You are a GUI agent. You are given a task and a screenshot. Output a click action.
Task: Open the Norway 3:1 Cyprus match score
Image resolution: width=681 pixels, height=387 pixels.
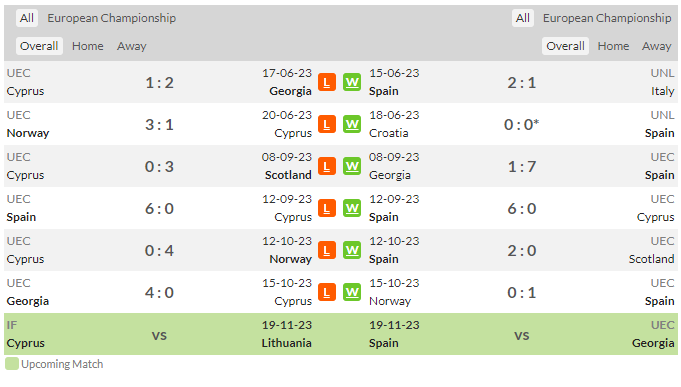pyautogui.click(x=159, y=125)
